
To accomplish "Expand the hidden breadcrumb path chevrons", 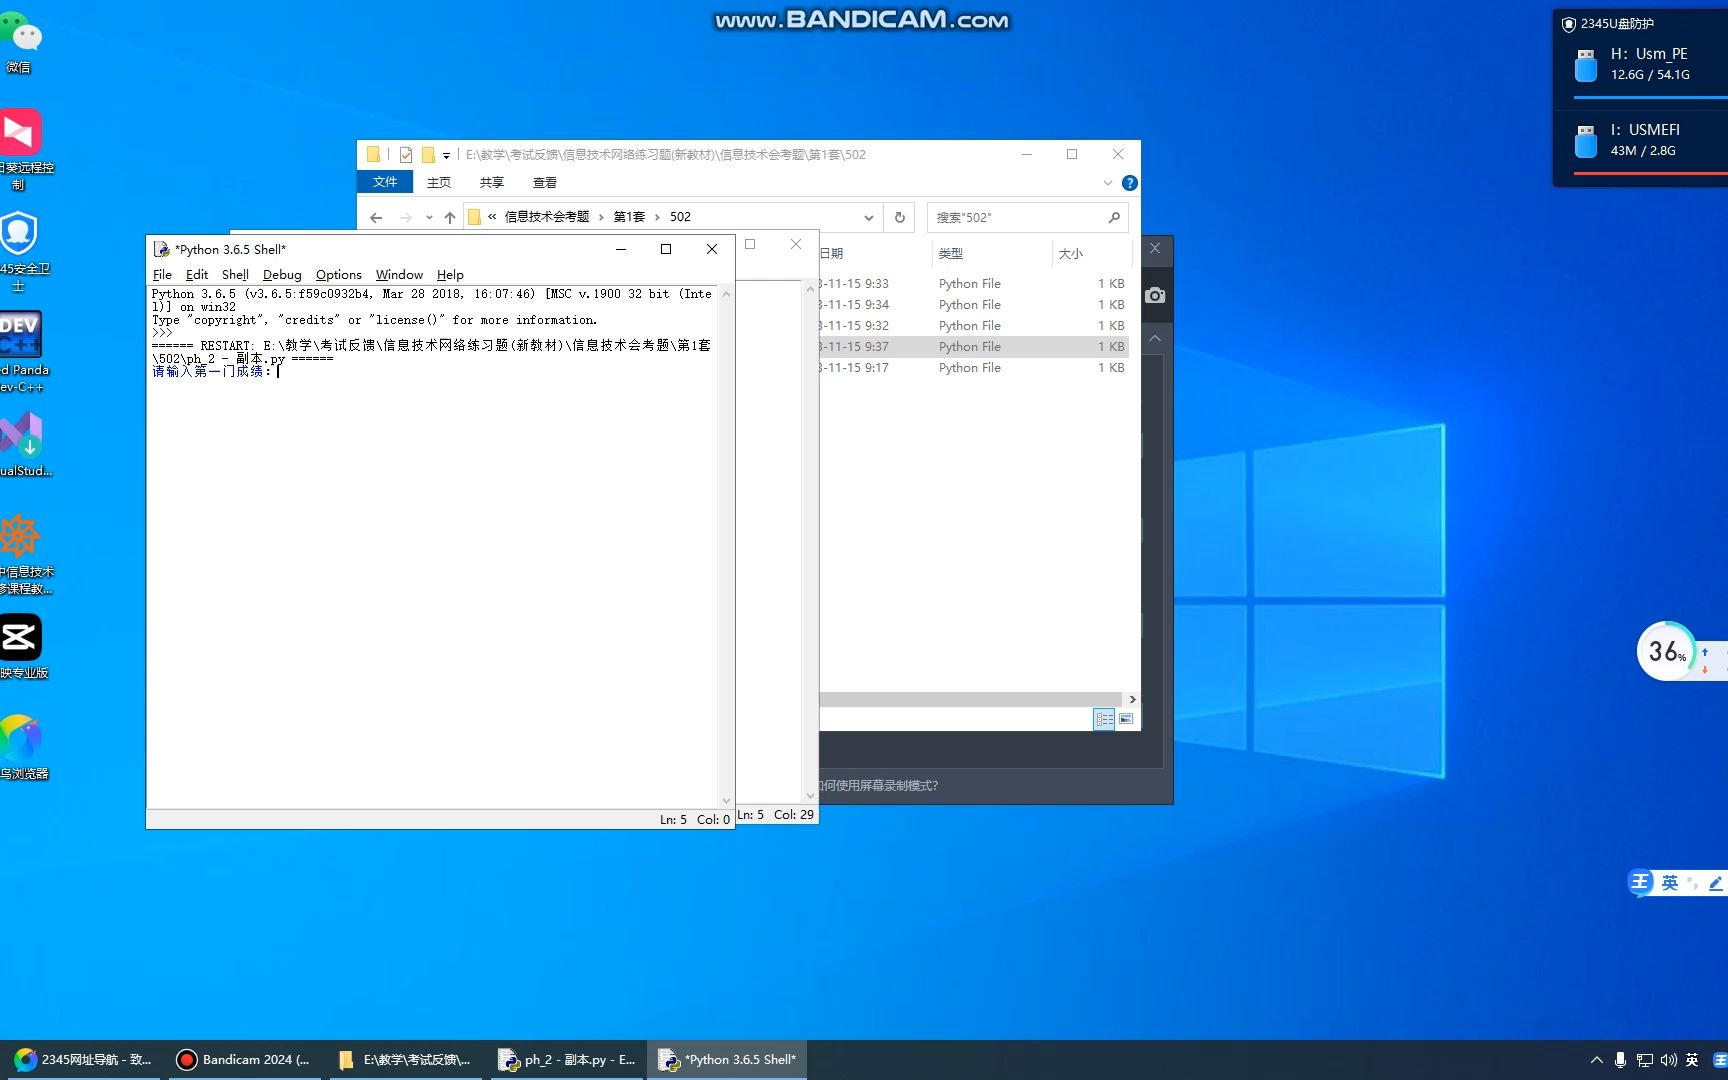I will click(492, 217).
